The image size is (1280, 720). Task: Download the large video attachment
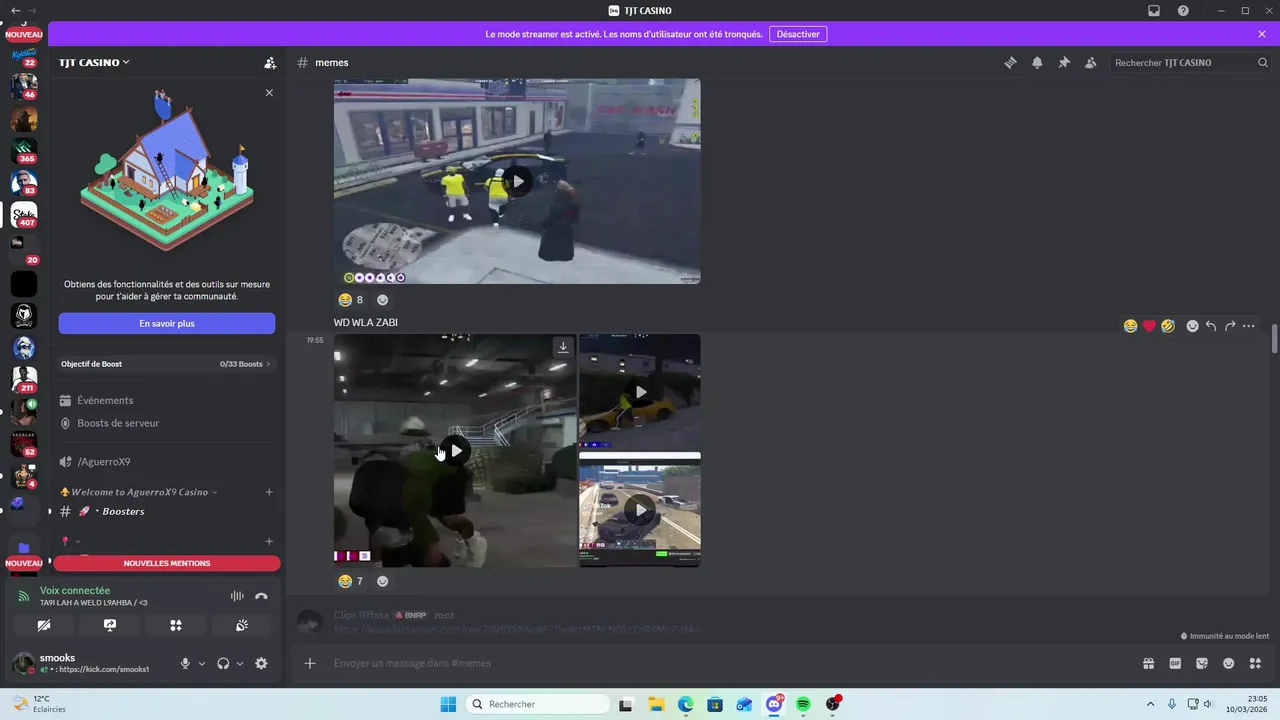[563, 347]
